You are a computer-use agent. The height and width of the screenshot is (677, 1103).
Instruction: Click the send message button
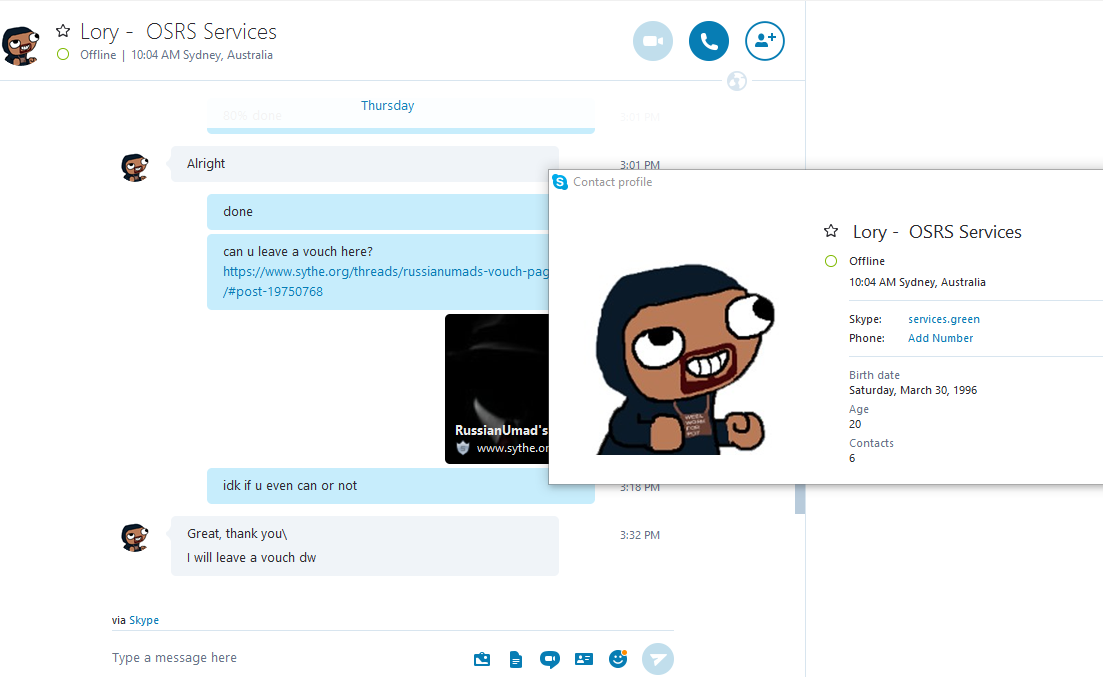(658, 659)
